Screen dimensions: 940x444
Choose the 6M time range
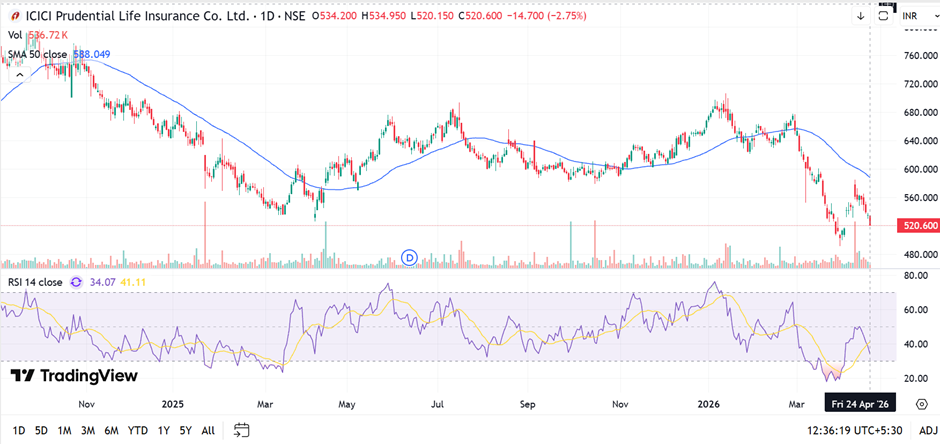tap(111, 430)
